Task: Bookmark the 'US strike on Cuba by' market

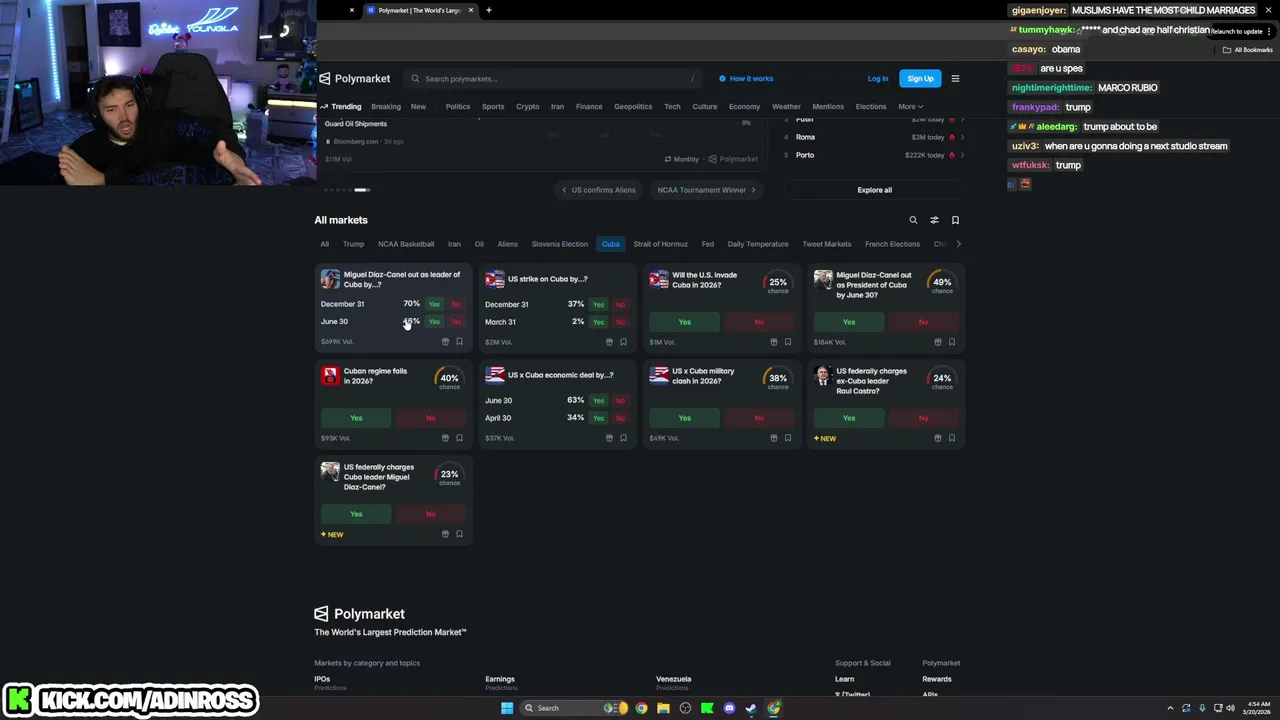Action: [x=623, y=342]
